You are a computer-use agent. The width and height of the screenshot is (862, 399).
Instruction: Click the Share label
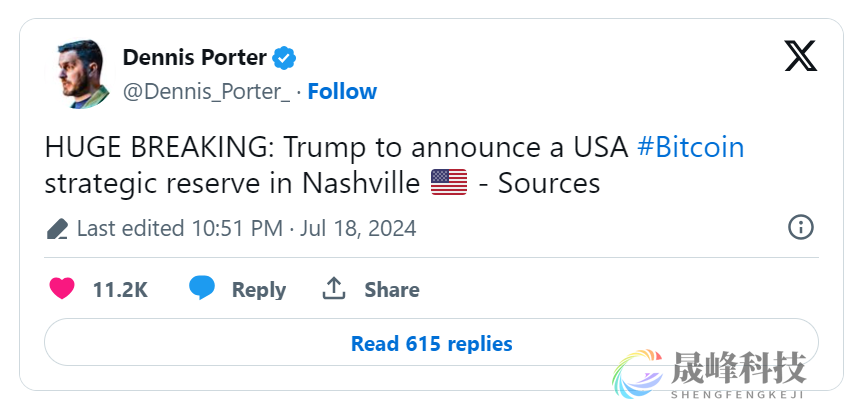click(392, 290)
